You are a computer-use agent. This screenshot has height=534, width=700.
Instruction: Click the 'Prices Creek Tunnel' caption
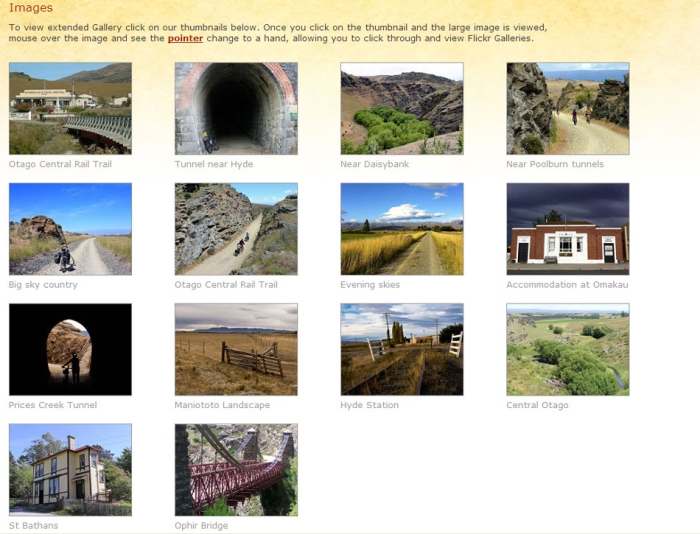(53, 405)
